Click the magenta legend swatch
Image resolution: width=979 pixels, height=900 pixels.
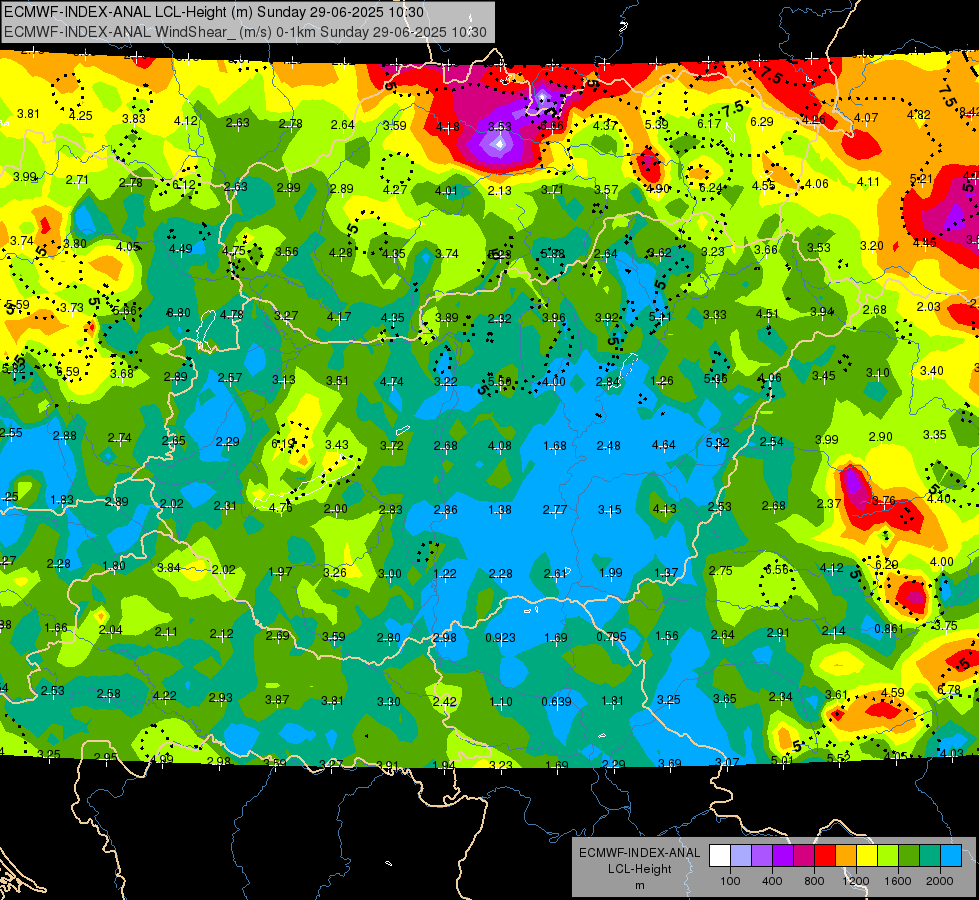804,856
